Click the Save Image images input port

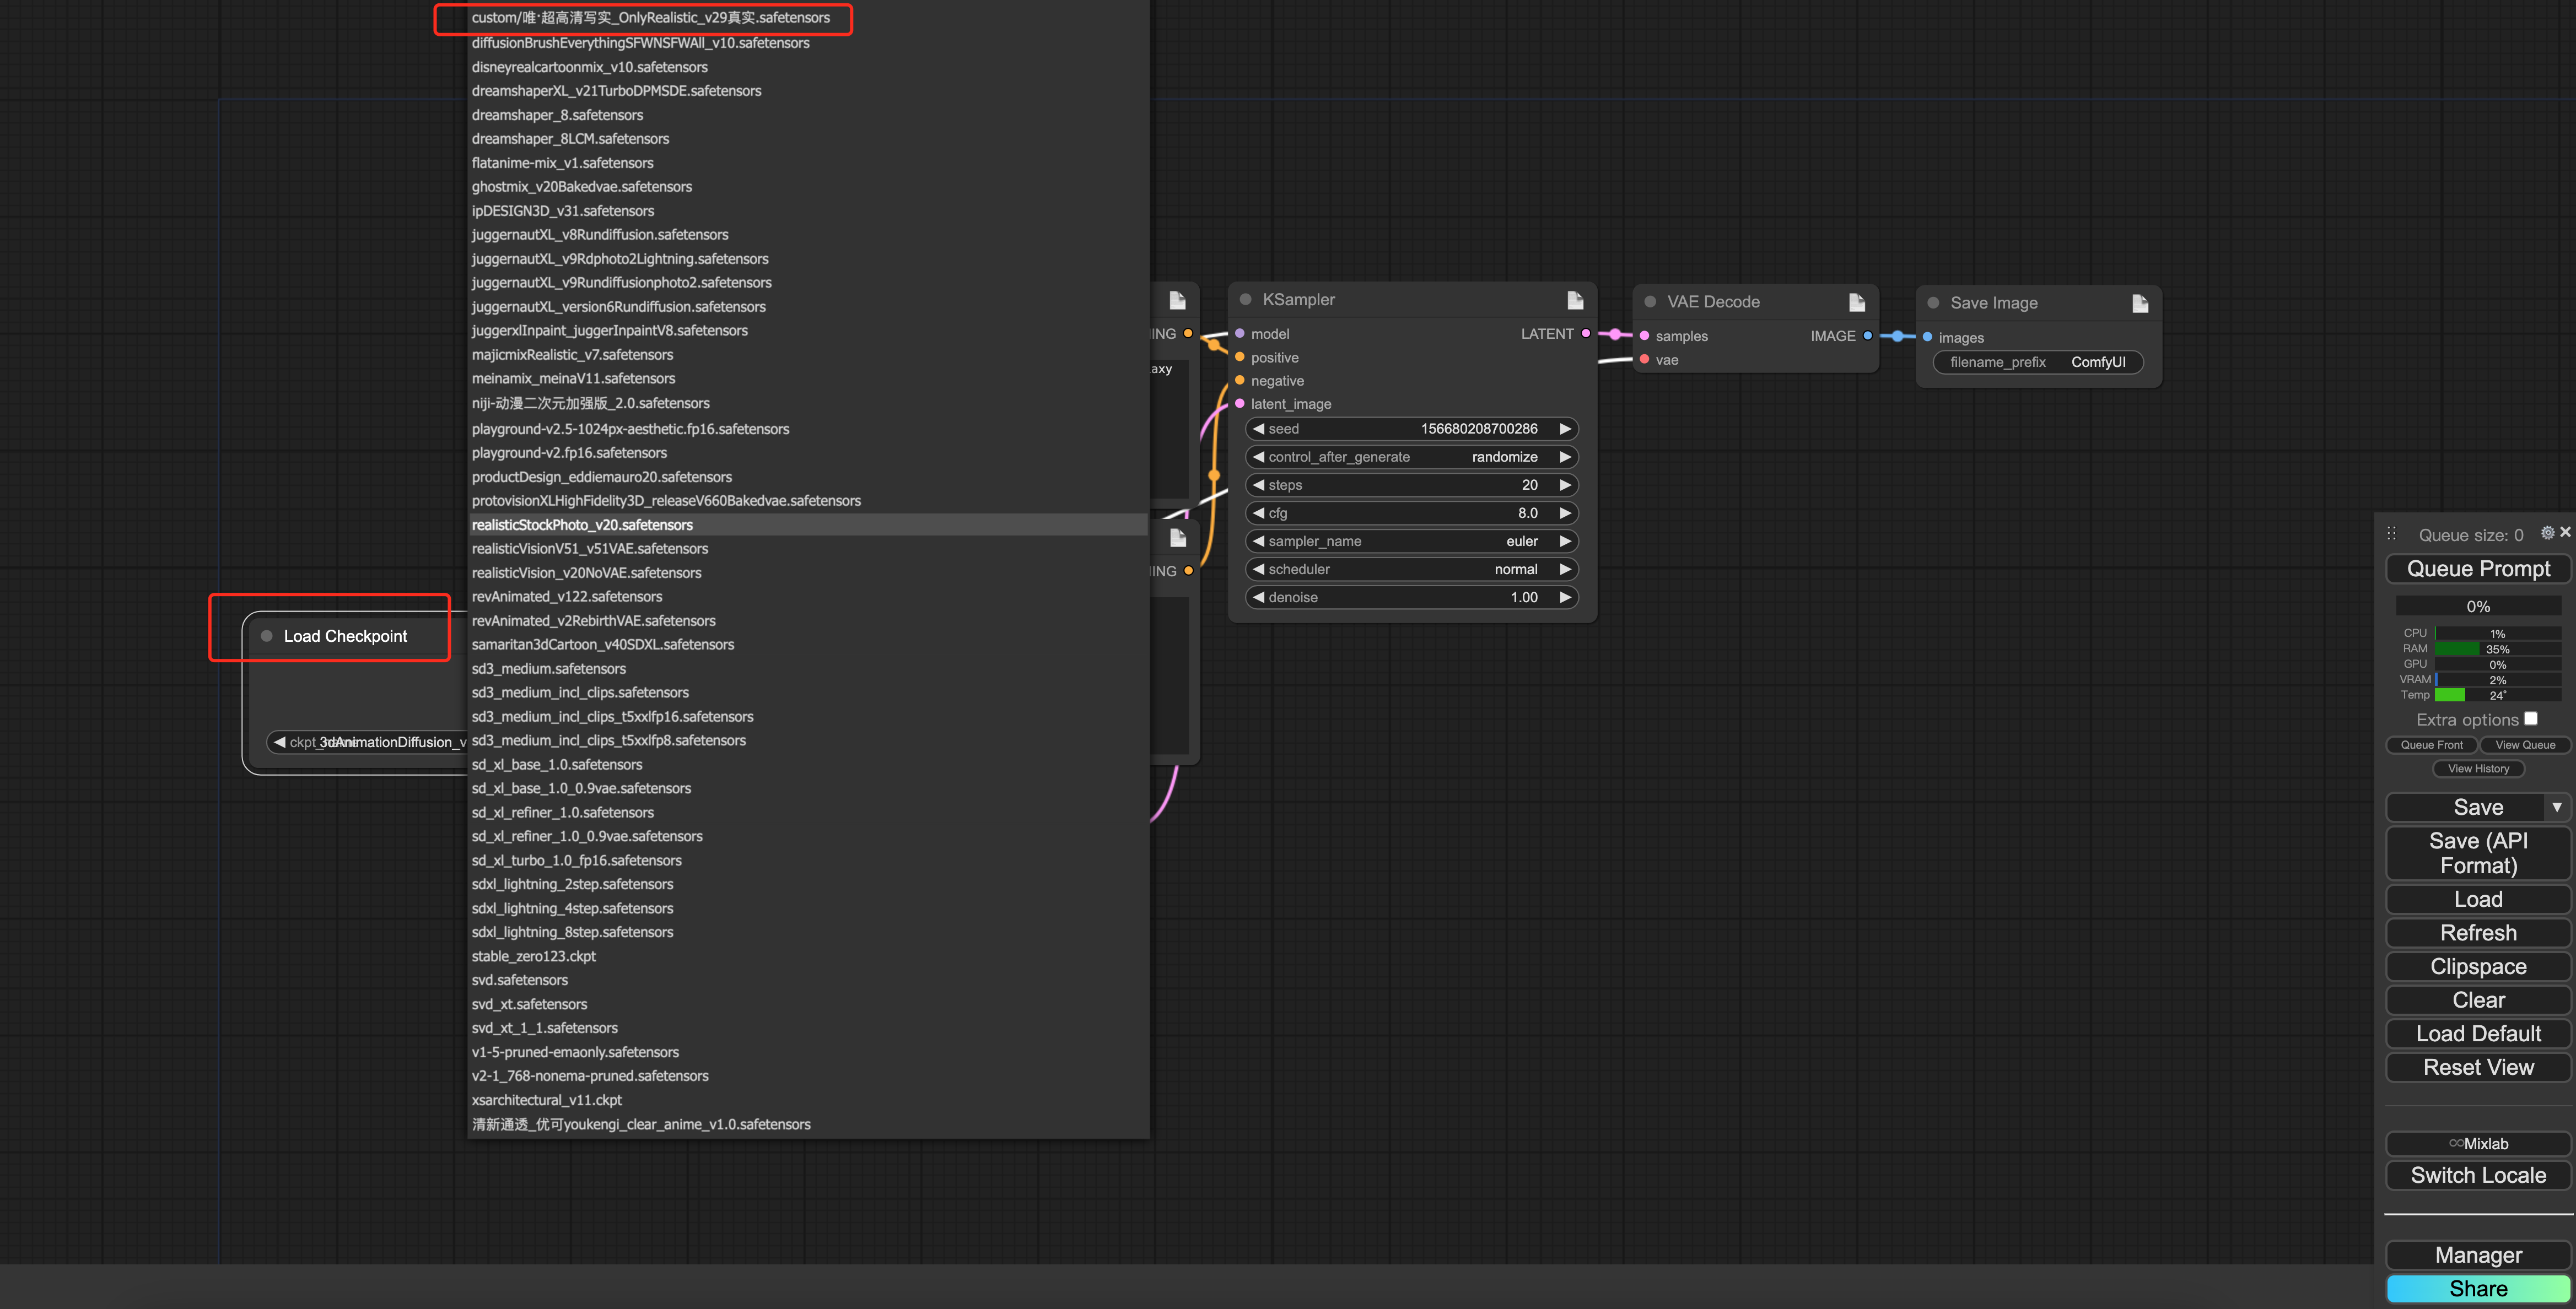pos(1927,337)
